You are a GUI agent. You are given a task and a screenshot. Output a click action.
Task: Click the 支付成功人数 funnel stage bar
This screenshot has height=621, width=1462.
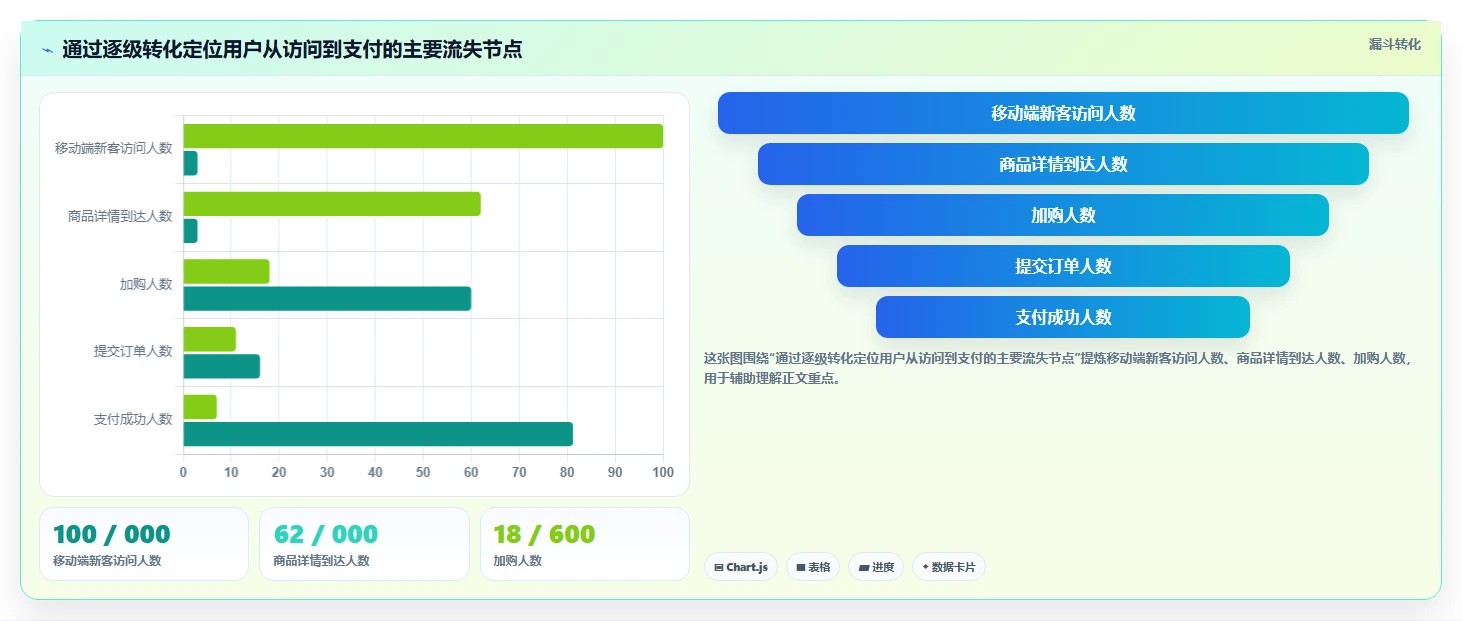pos(1063,317)
